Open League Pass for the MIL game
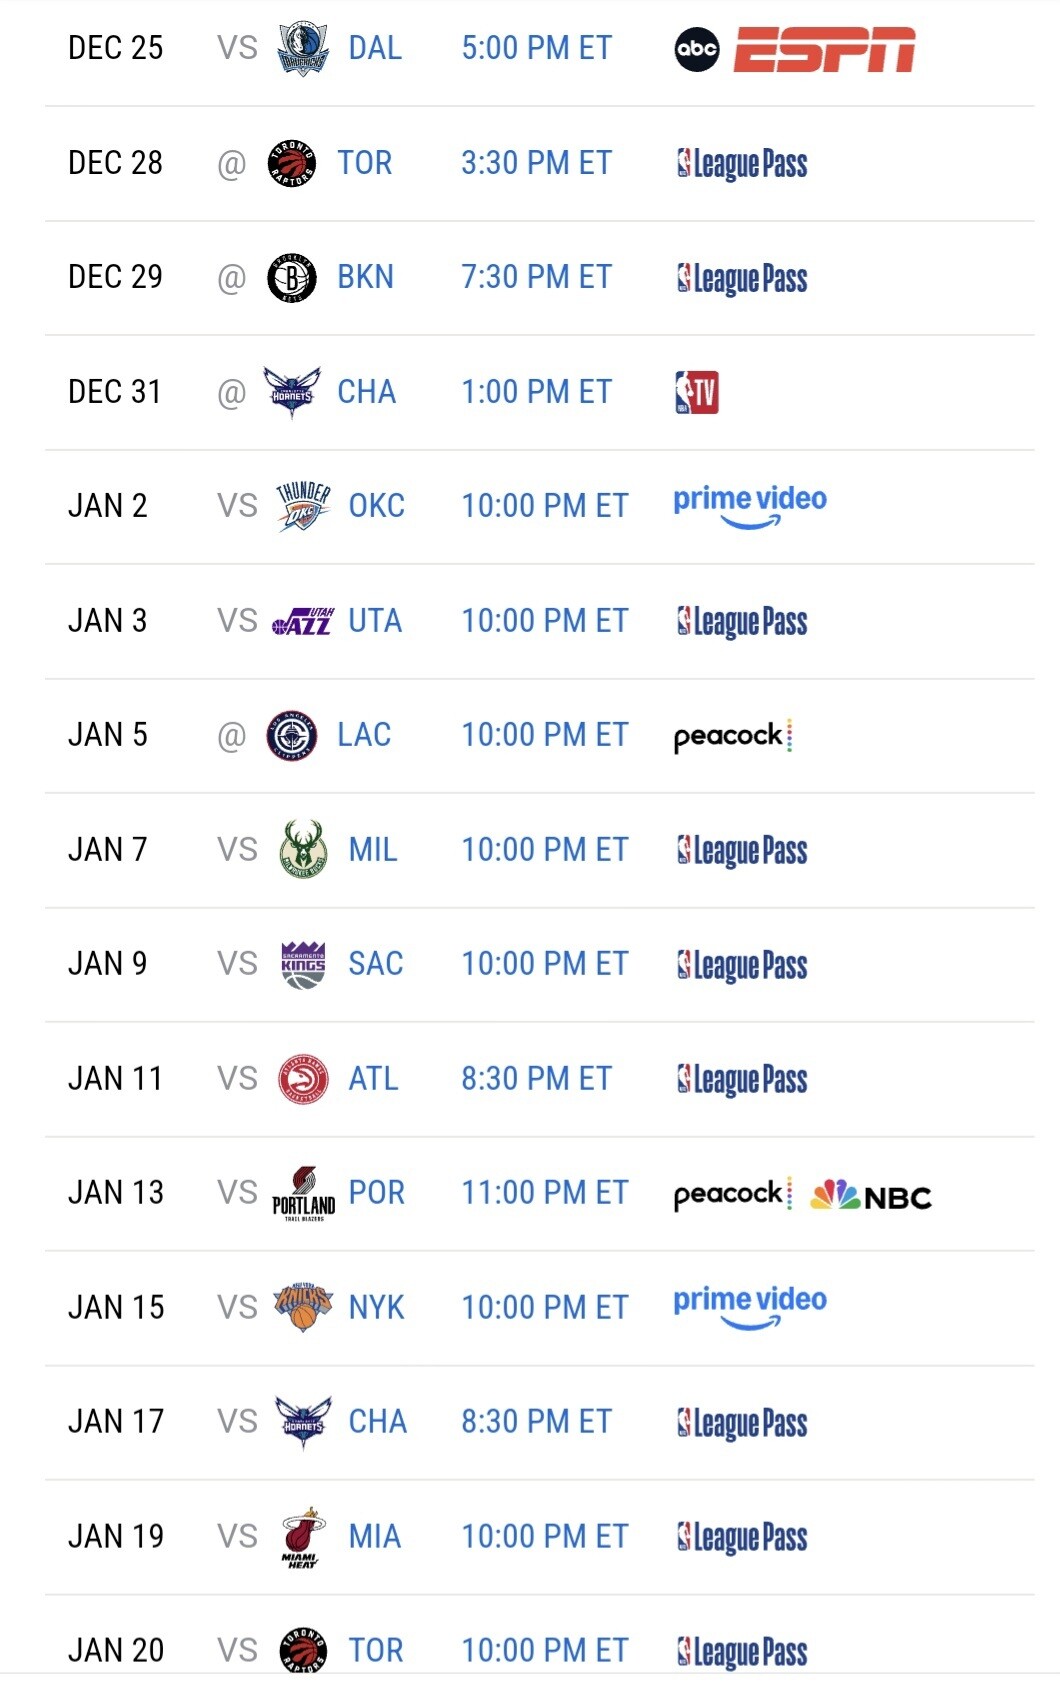 741,851
